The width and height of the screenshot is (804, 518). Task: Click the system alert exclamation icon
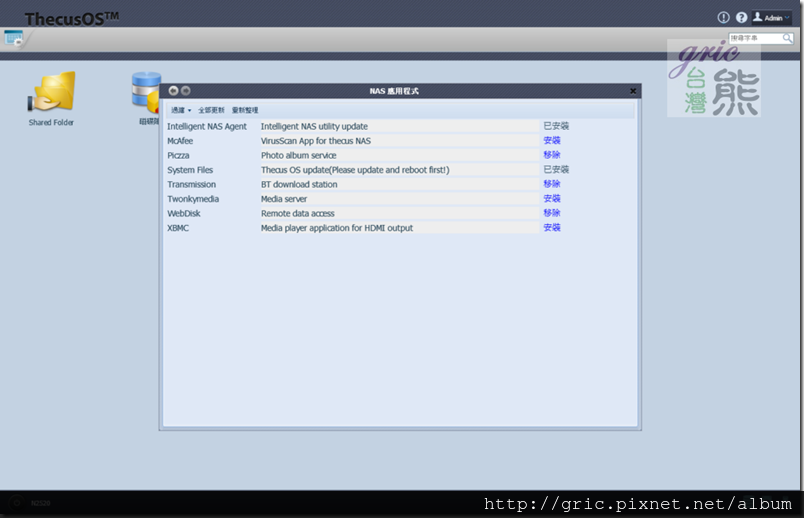723,17
